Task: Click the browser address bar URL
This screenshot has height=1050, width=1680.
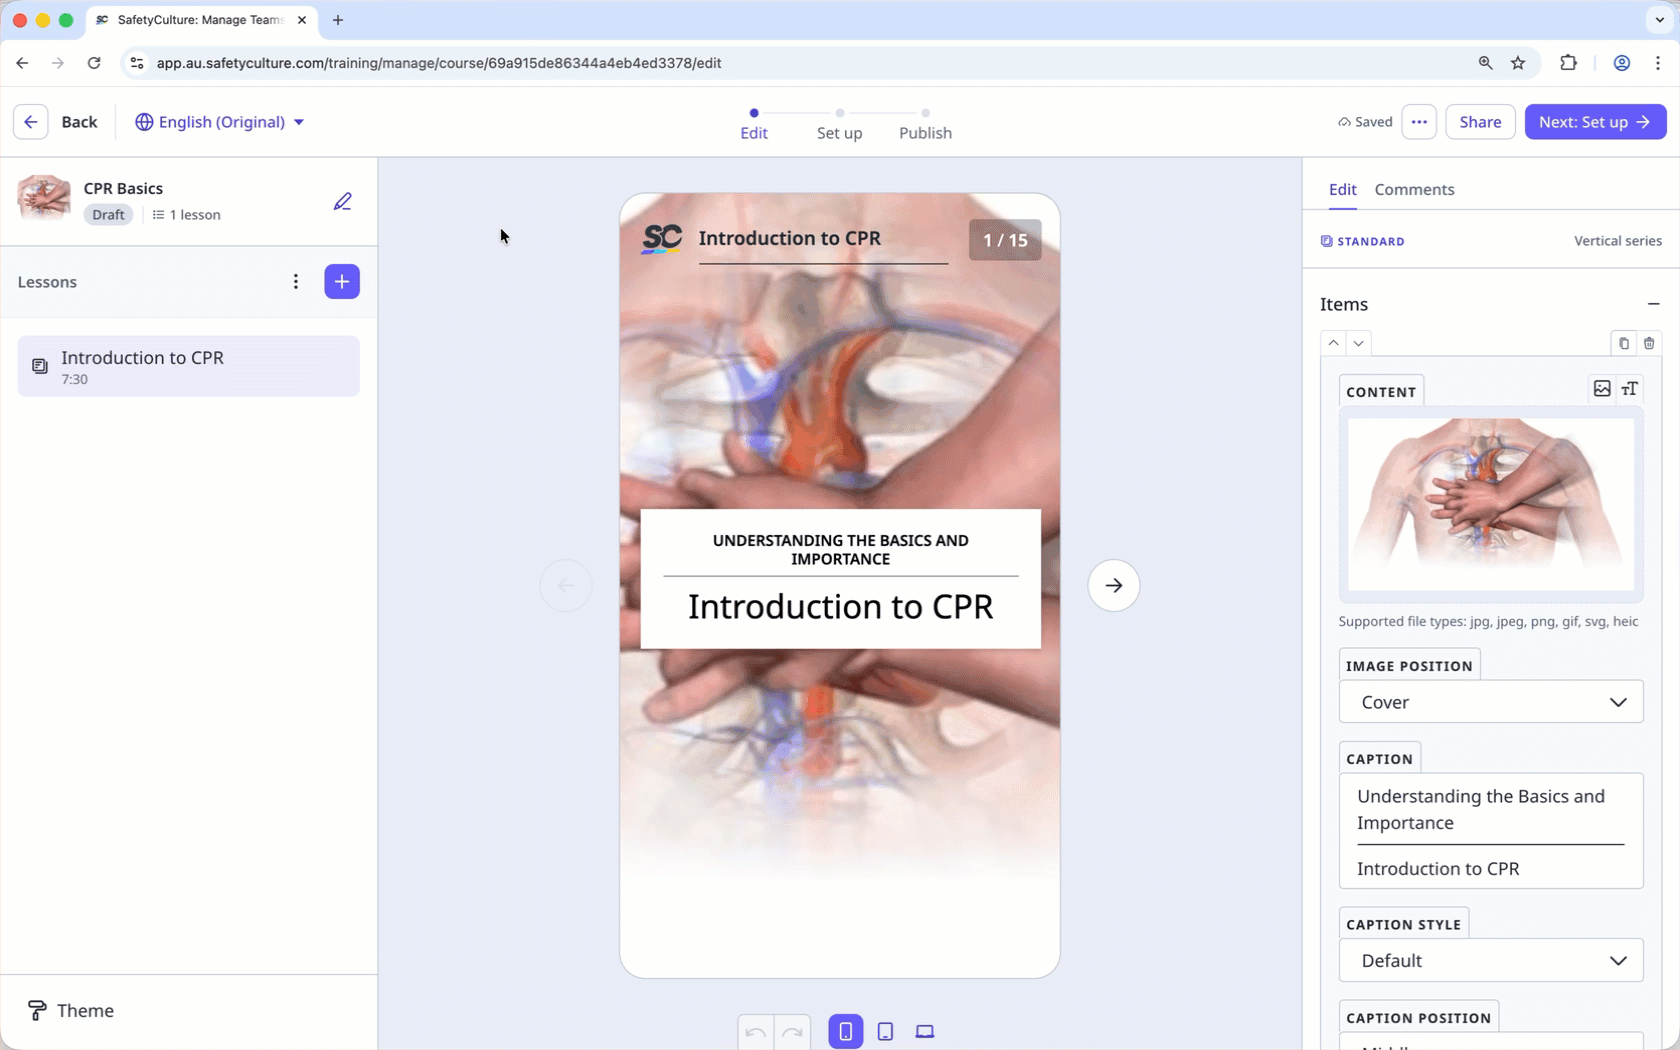Action: [x=439, y=63]
